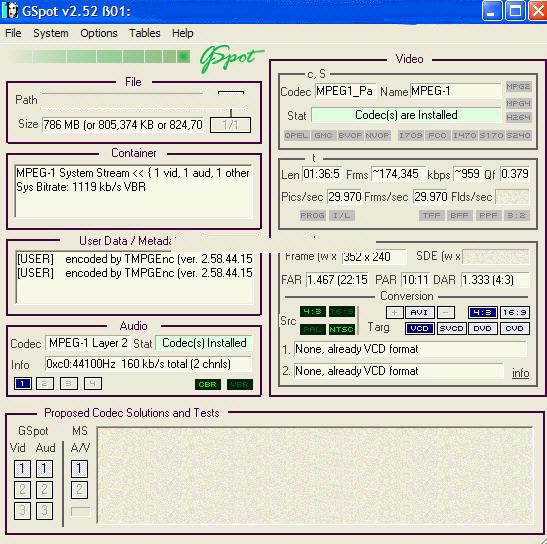This screenshot has width=547, height=544.
Task: Click the I709 colorimetry indicator
Action: tap(411, 135)
